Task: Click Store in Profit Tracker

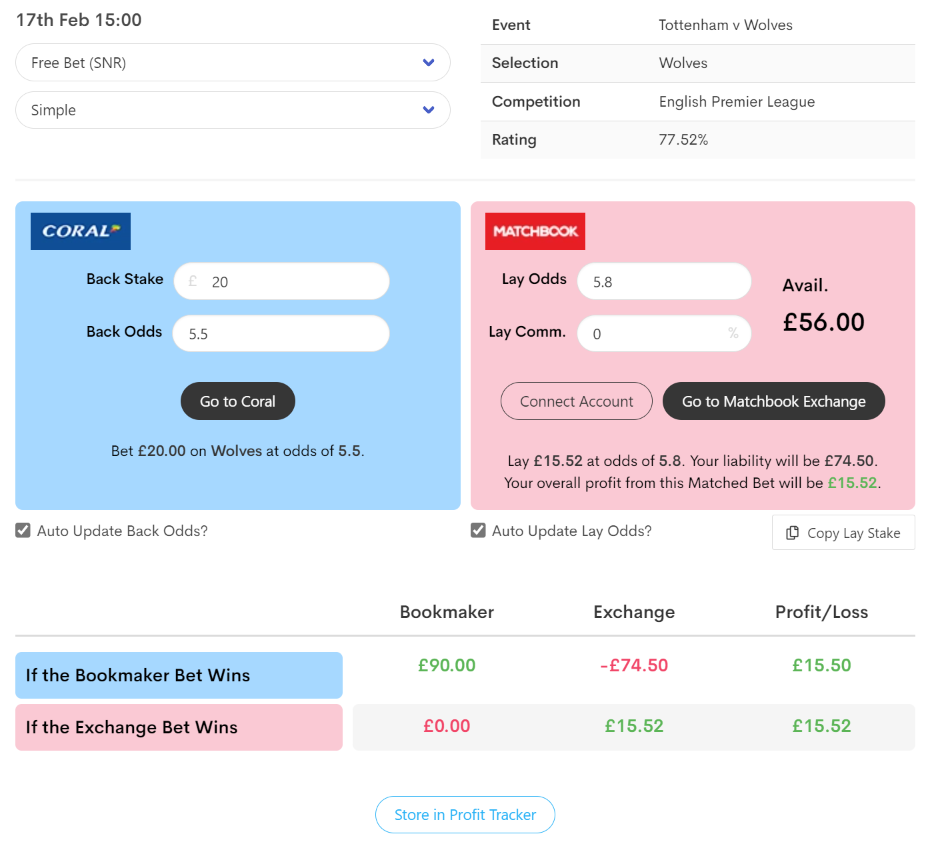Action: 465,815
